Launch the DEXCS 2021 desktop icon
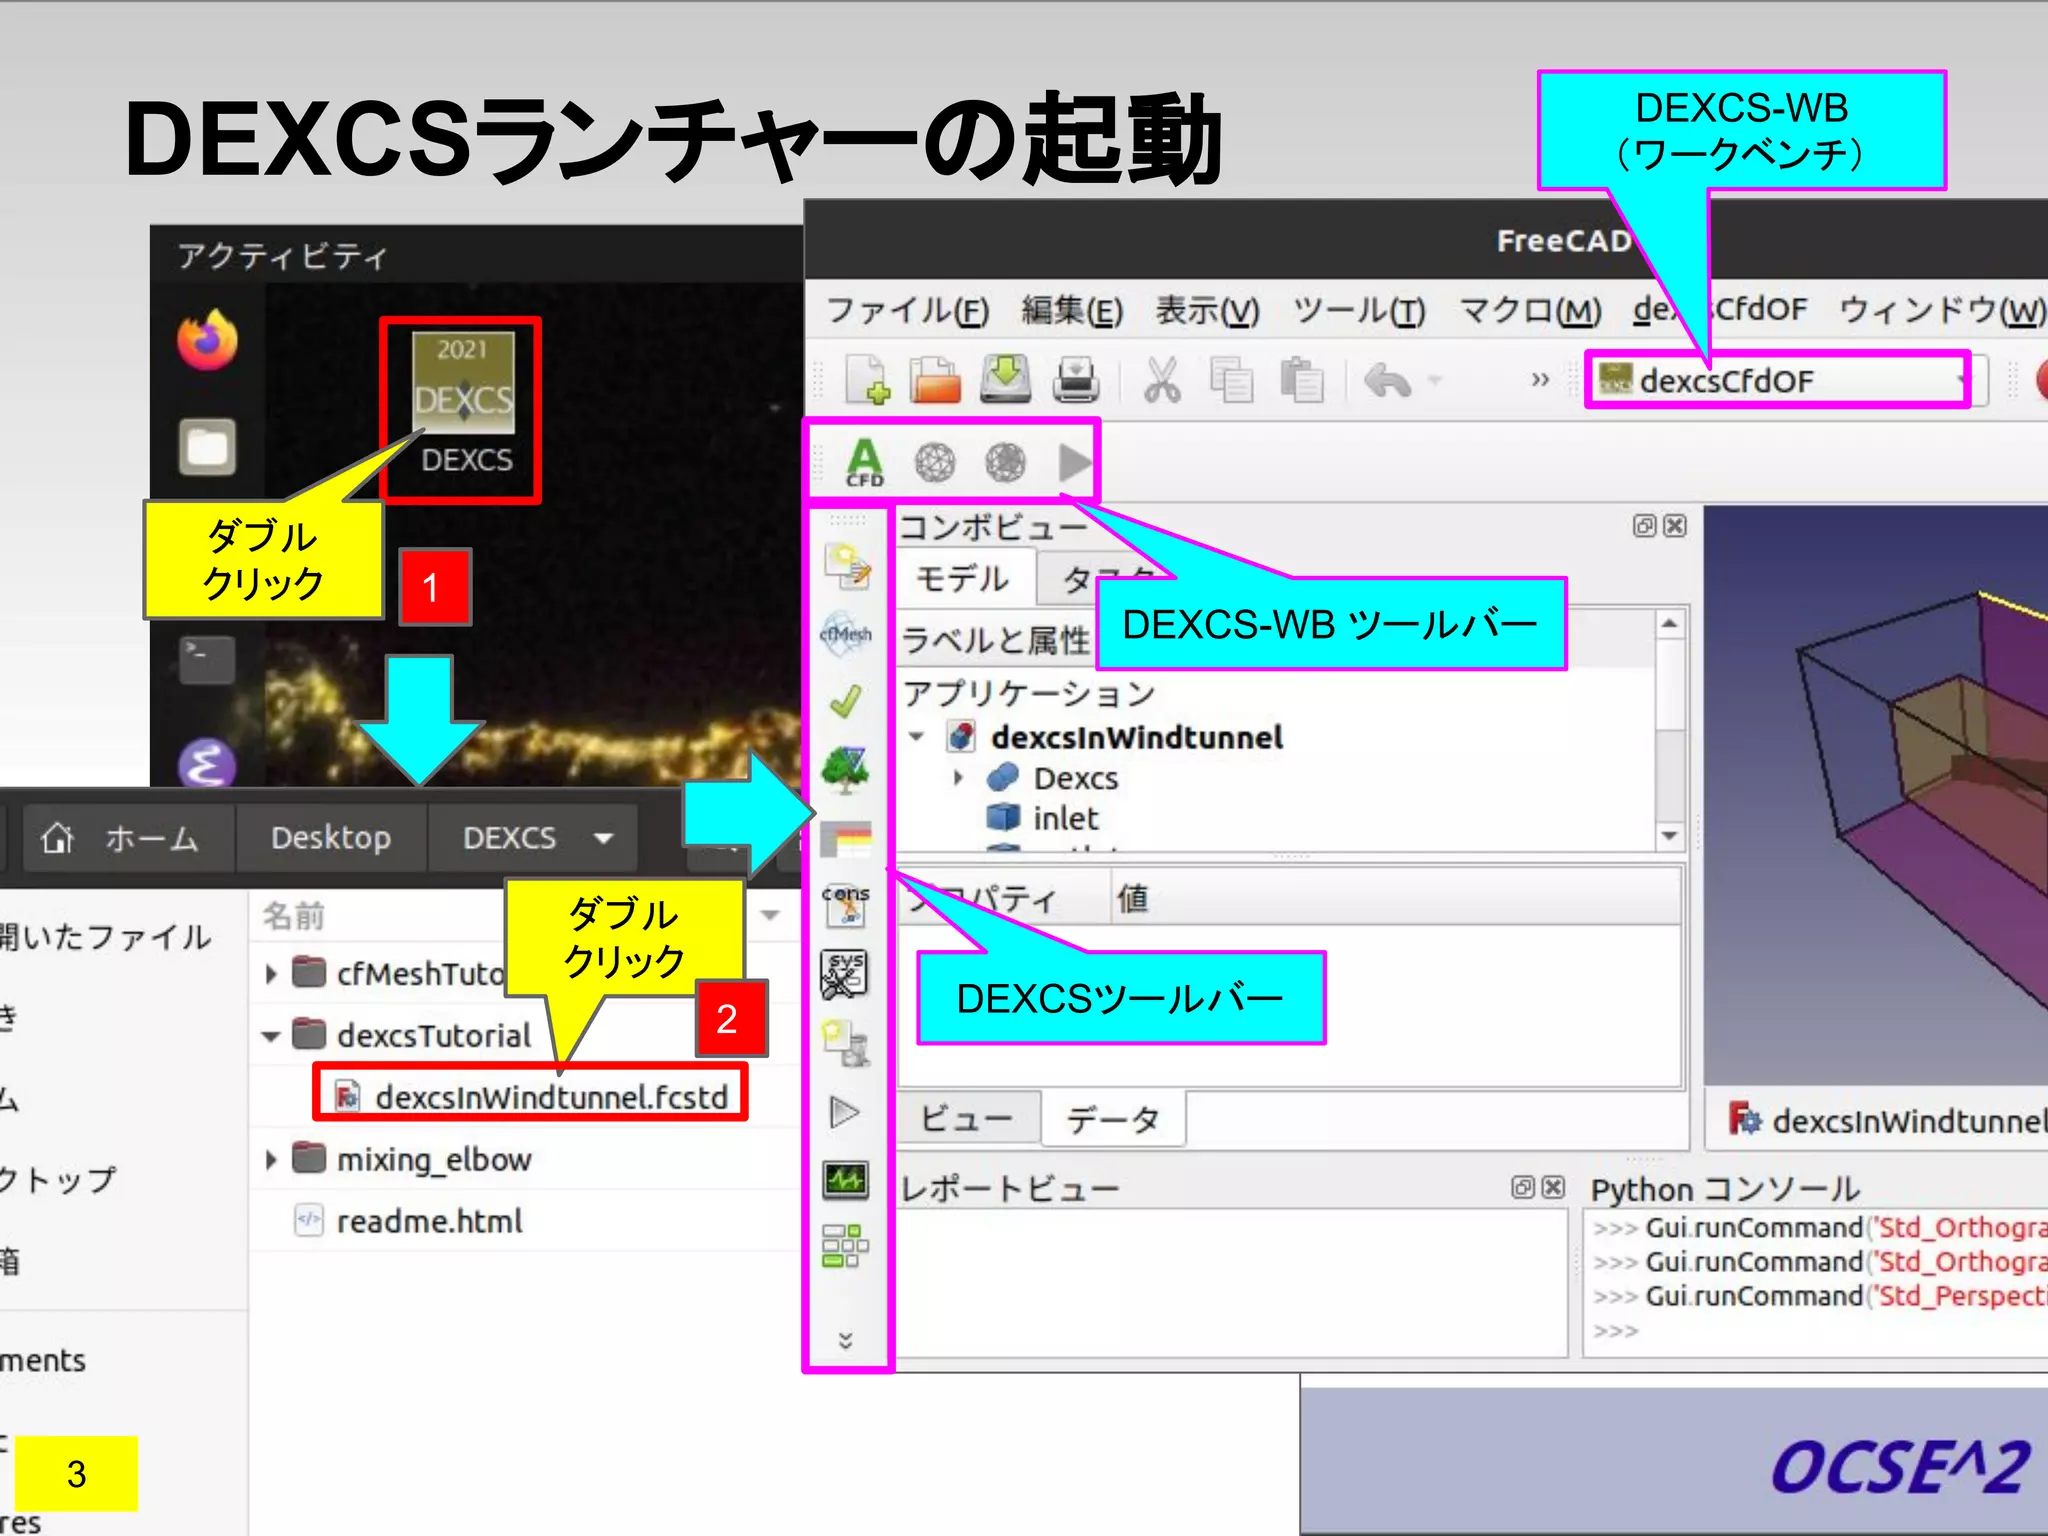 coord(463,405)
